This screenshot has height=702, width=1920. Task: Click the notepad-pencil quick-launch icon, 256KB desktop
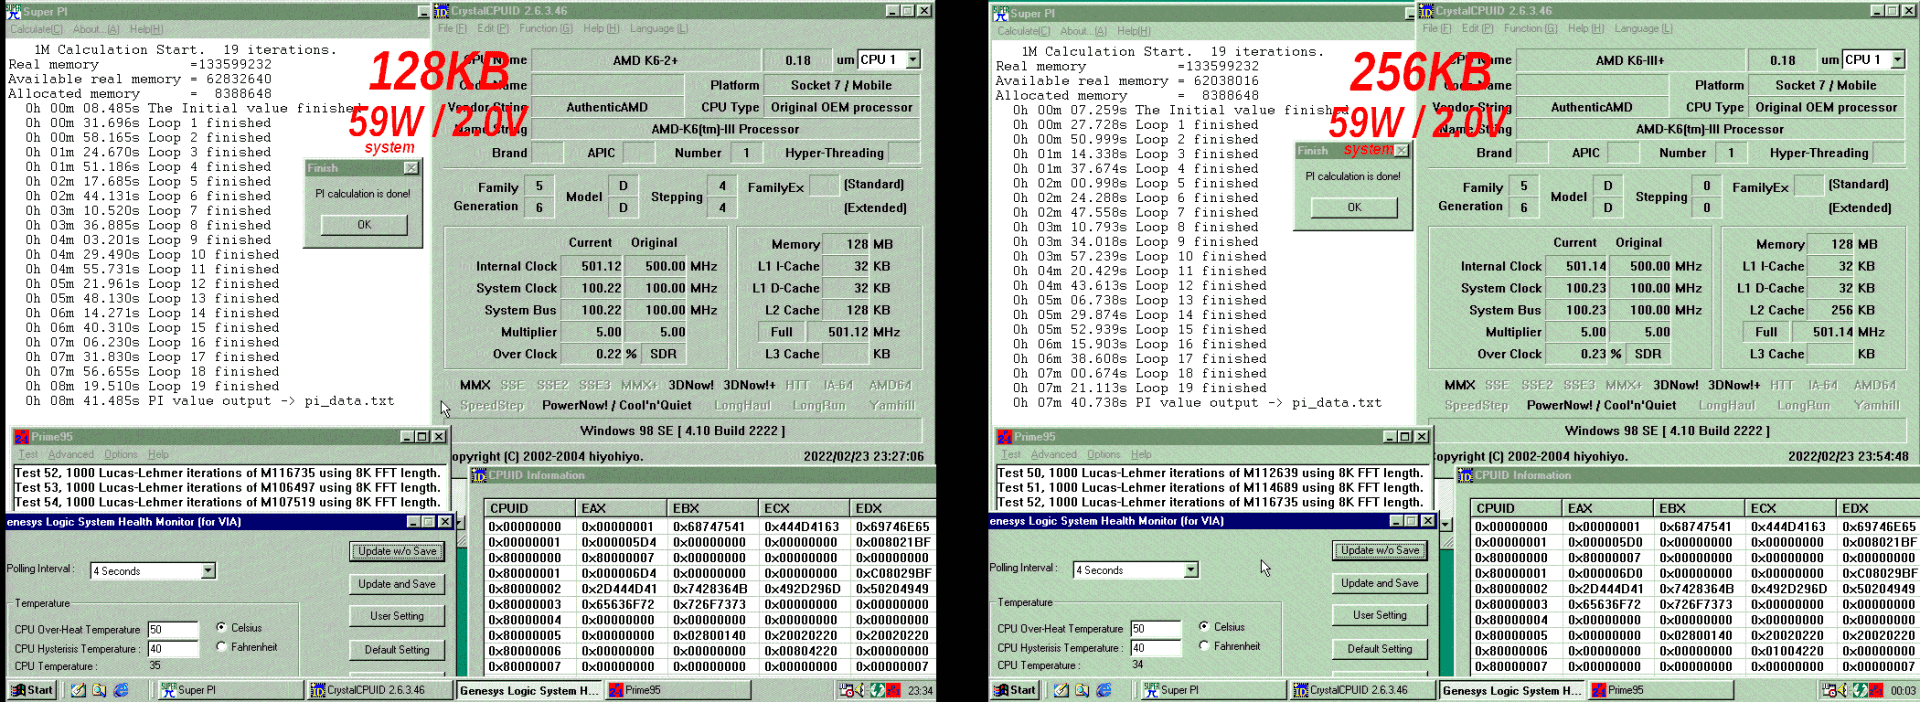point(1061,690)
